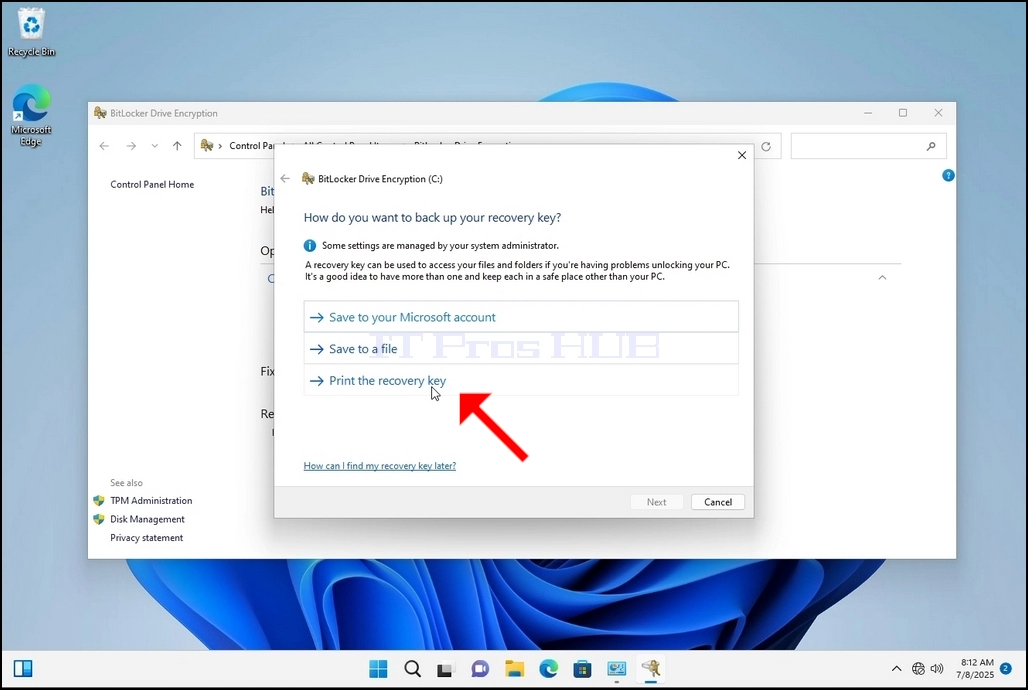Viewport: 1028px width, 690px height.
Task: Open the notification badge in the taskbar
Action: [1006, 668]
